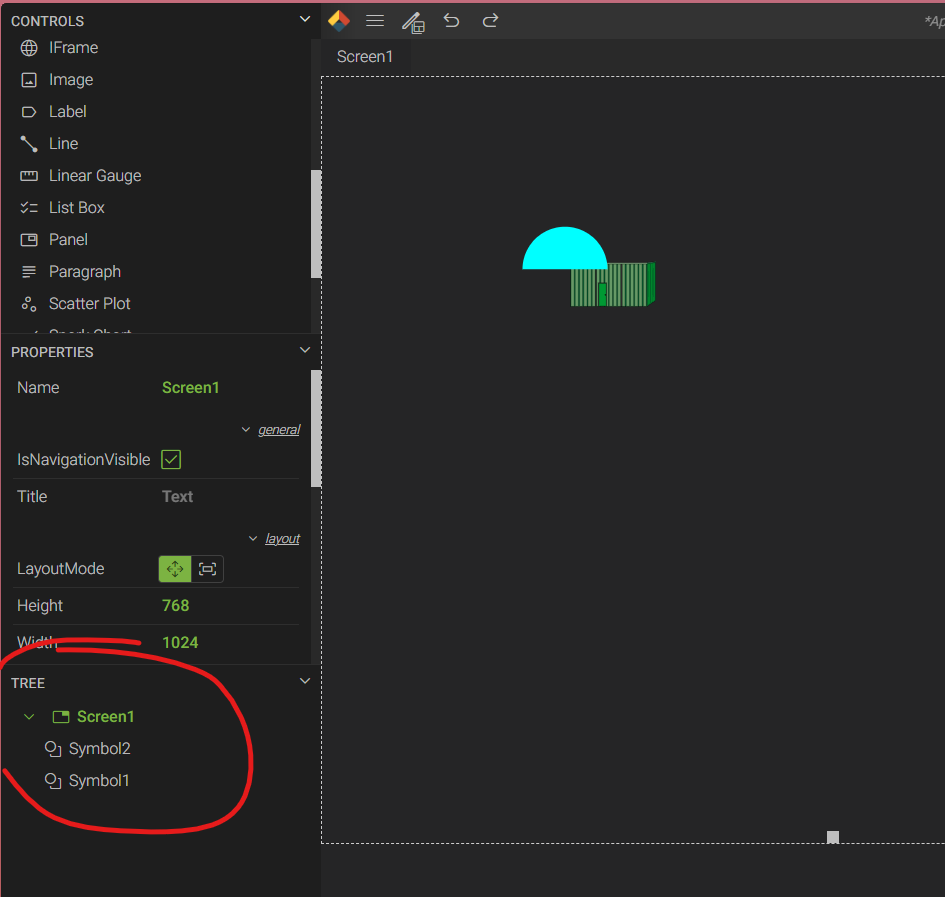Select the IFrame control
The height and width of the screenshot is (897, 945).
[x=73, y=48]
